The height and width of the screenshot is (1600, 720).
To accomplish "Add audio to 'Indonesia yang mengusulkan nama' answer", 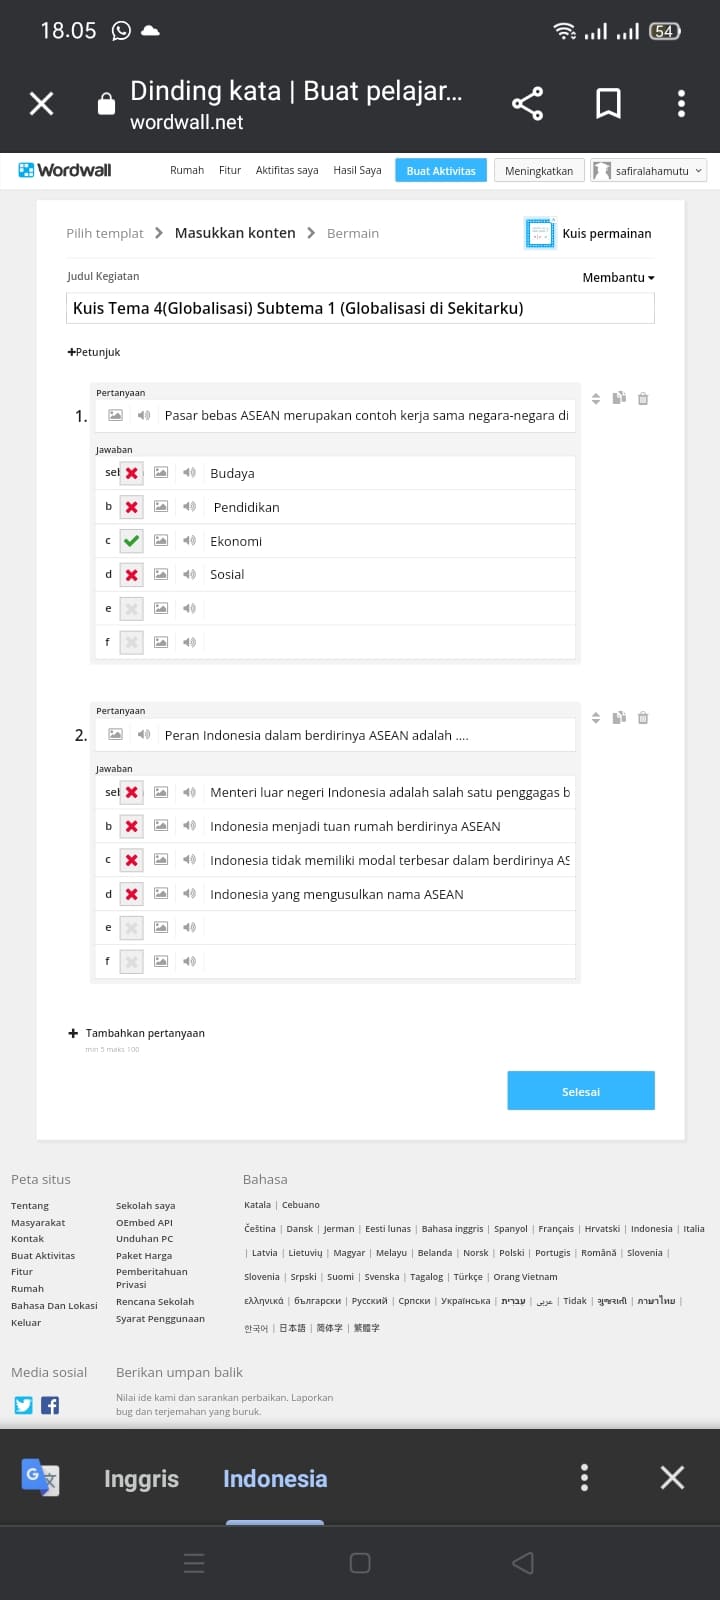I will [x=189, y=894].
